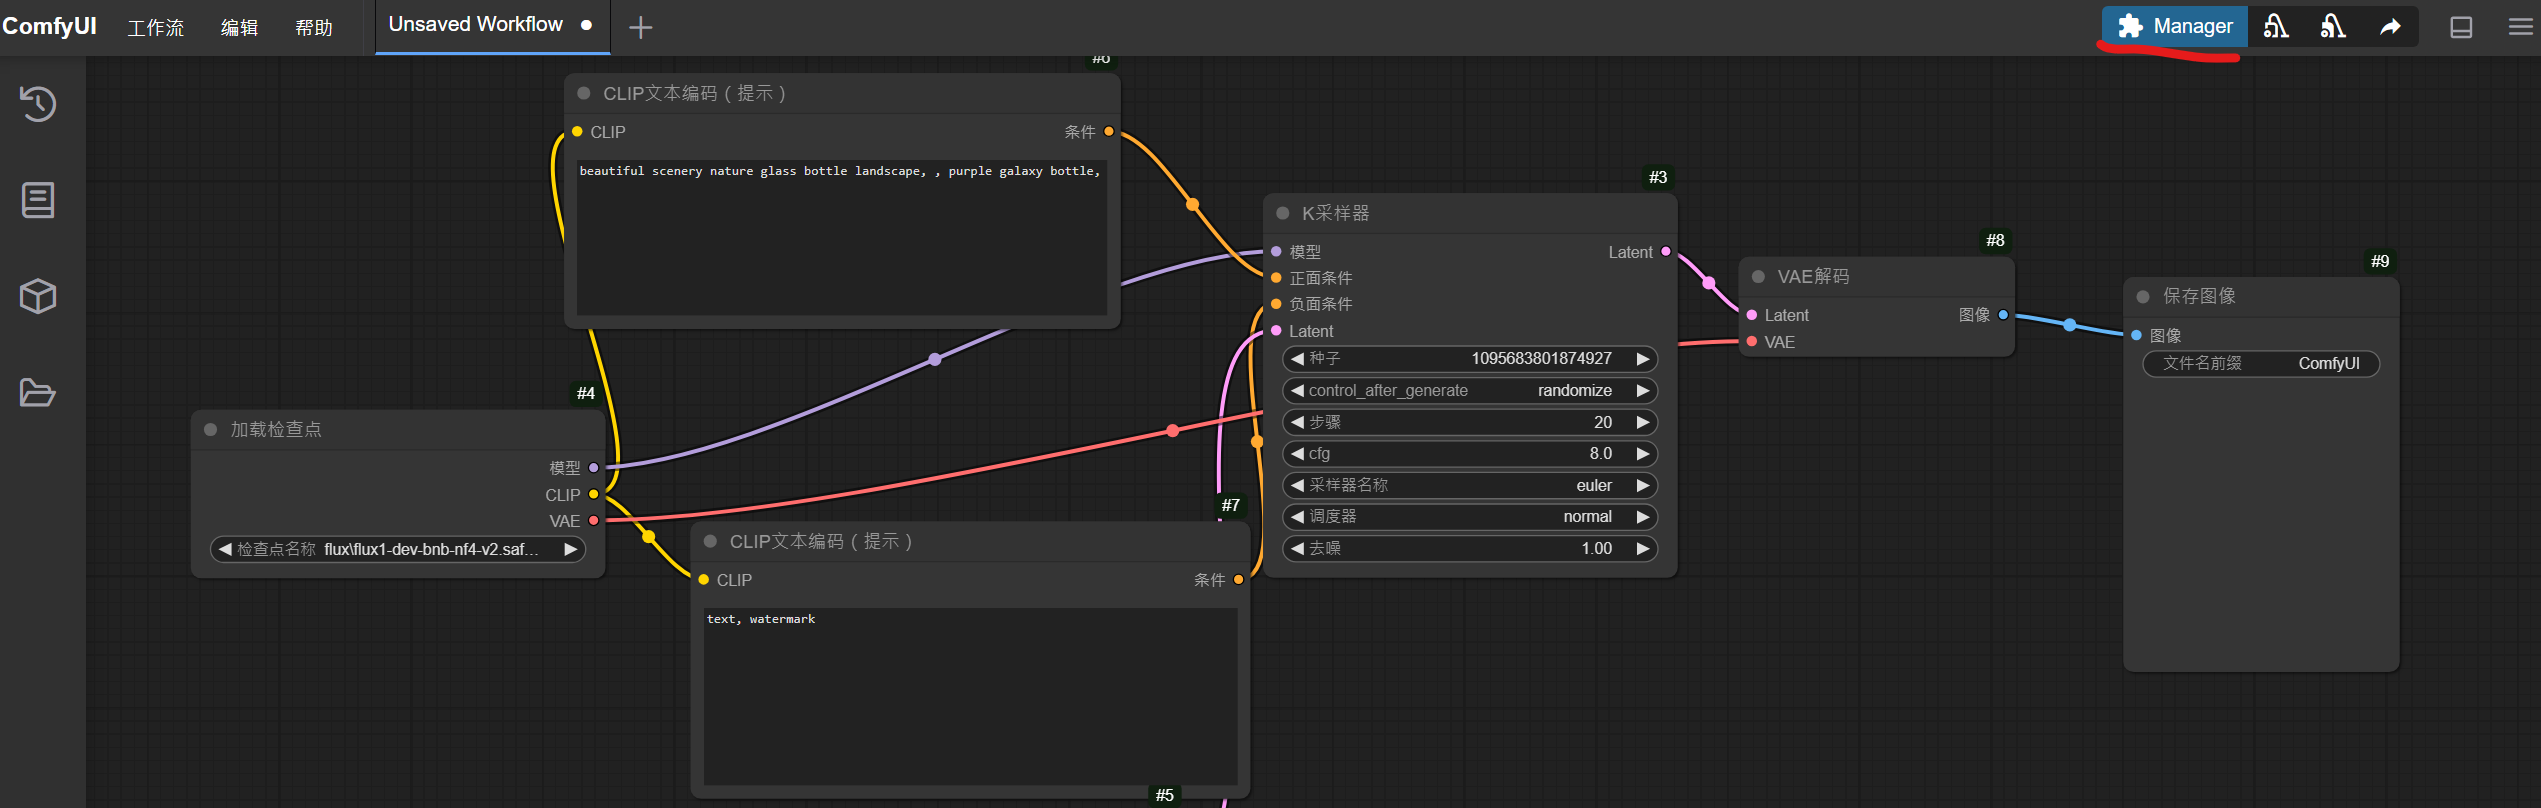The image size is (2541, 808).
Task: Open 检查点名称 checkpoint dropdown
Action: pos(398,549)
